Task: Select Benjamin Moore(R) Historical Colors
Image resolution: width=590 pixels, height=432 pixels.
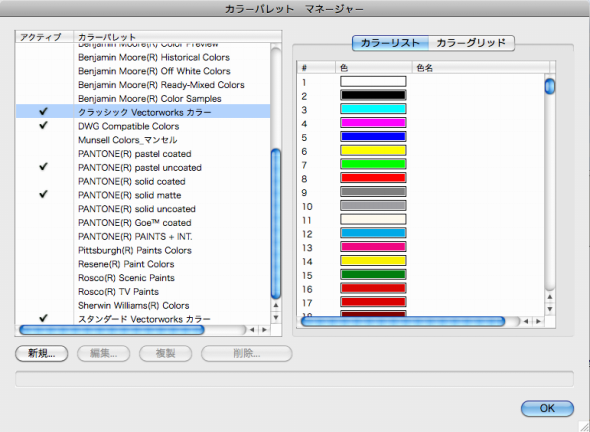Action: click(154, 58)
